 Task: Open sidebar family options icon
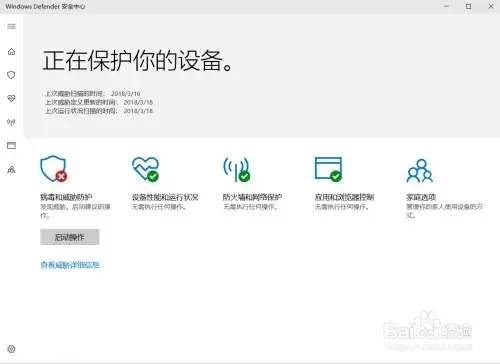click(11, 170)
